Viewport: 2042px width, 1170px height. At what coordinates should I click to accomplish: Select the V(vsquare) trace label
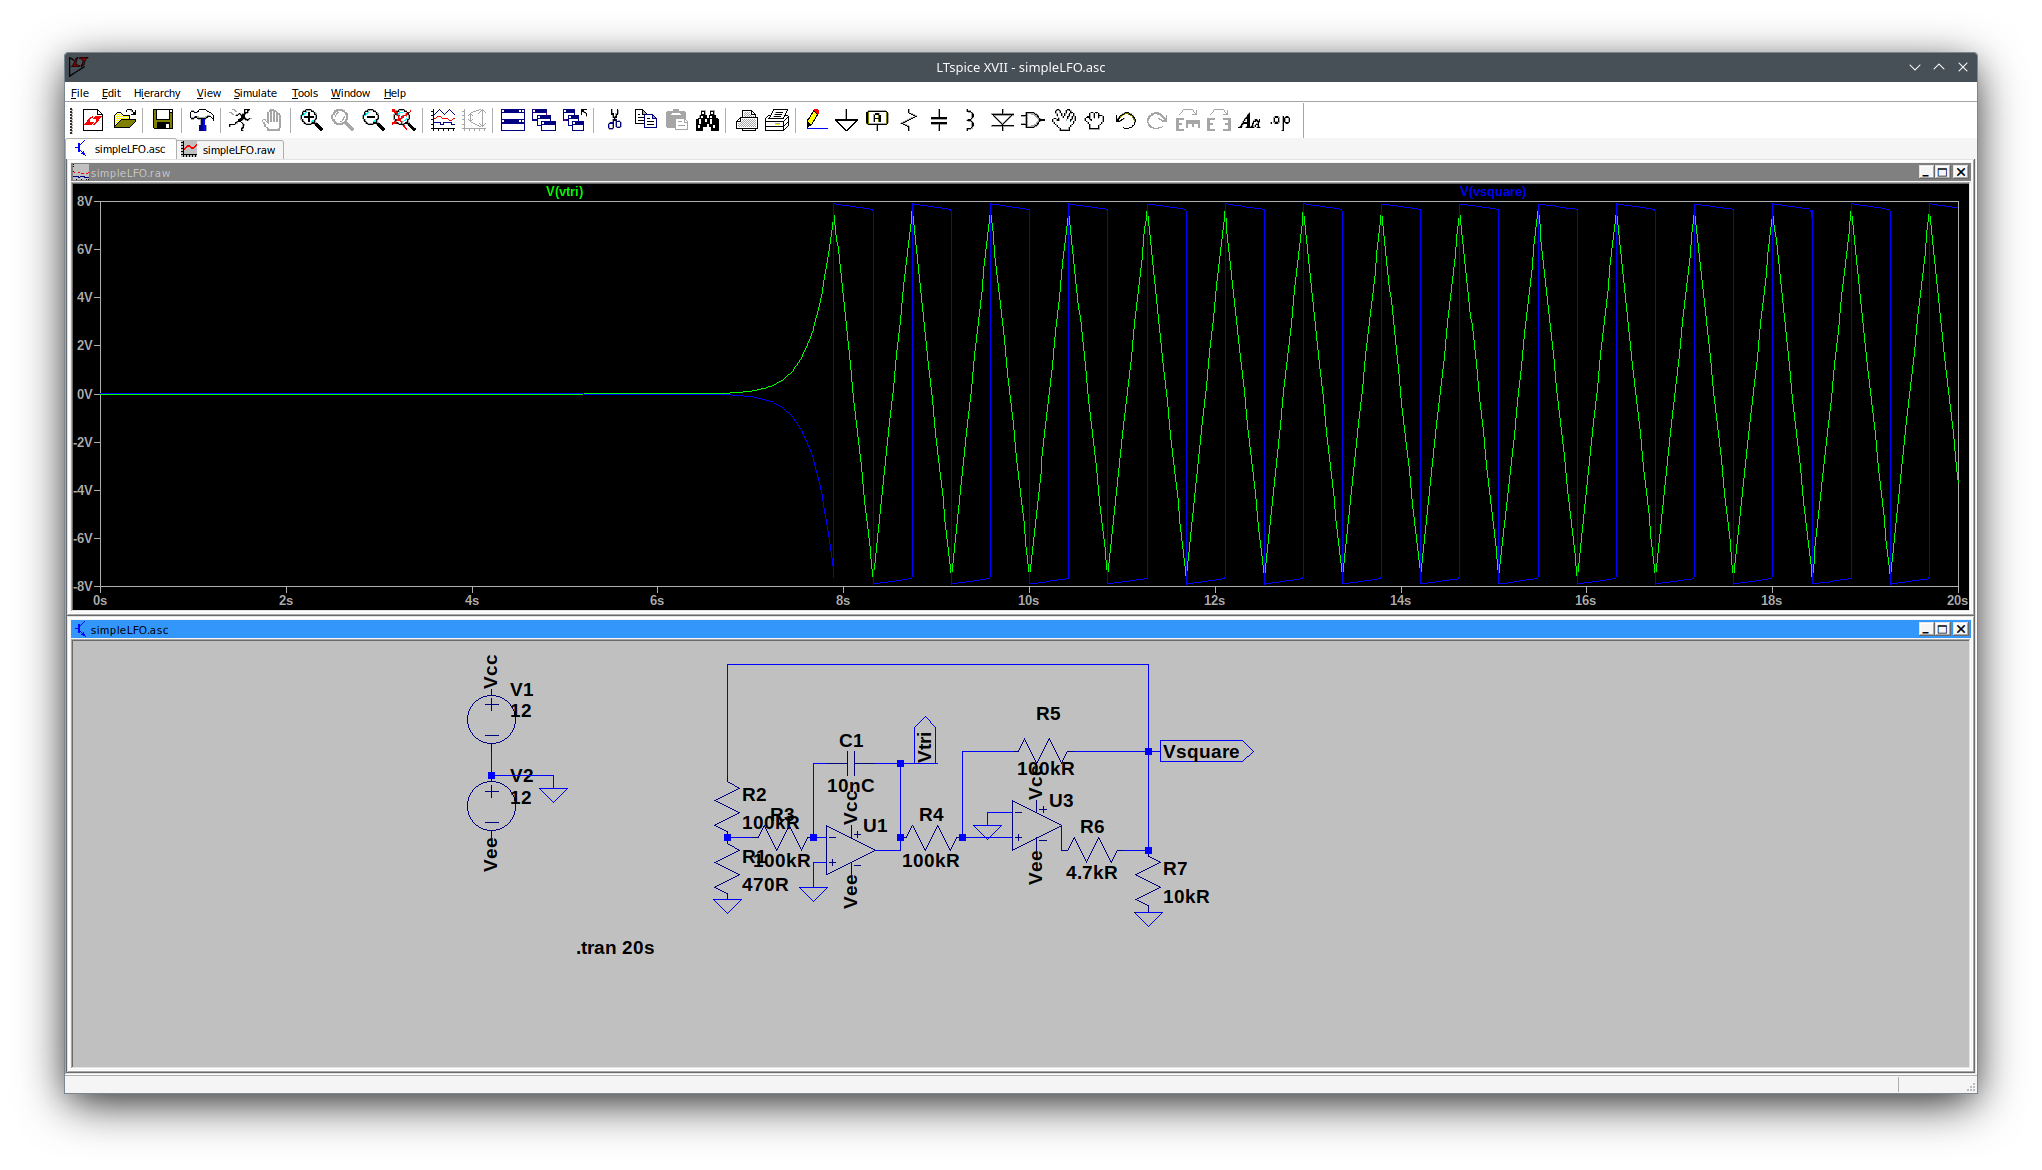coord(1493,191)
